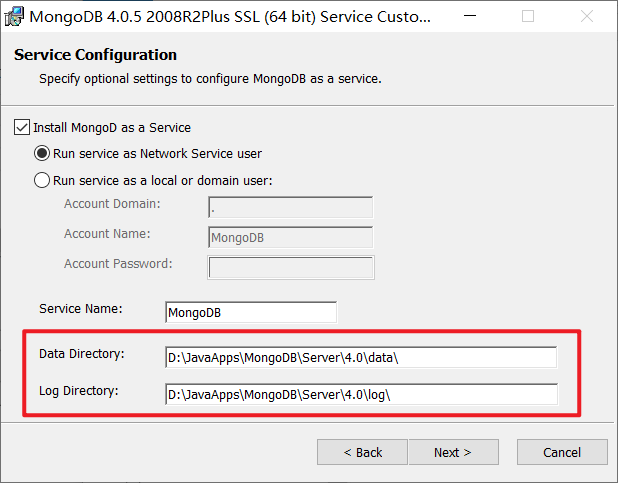This screenshot has width=618, height=483.
Task: Click the Account Domain label
Action: pos(112,204)
